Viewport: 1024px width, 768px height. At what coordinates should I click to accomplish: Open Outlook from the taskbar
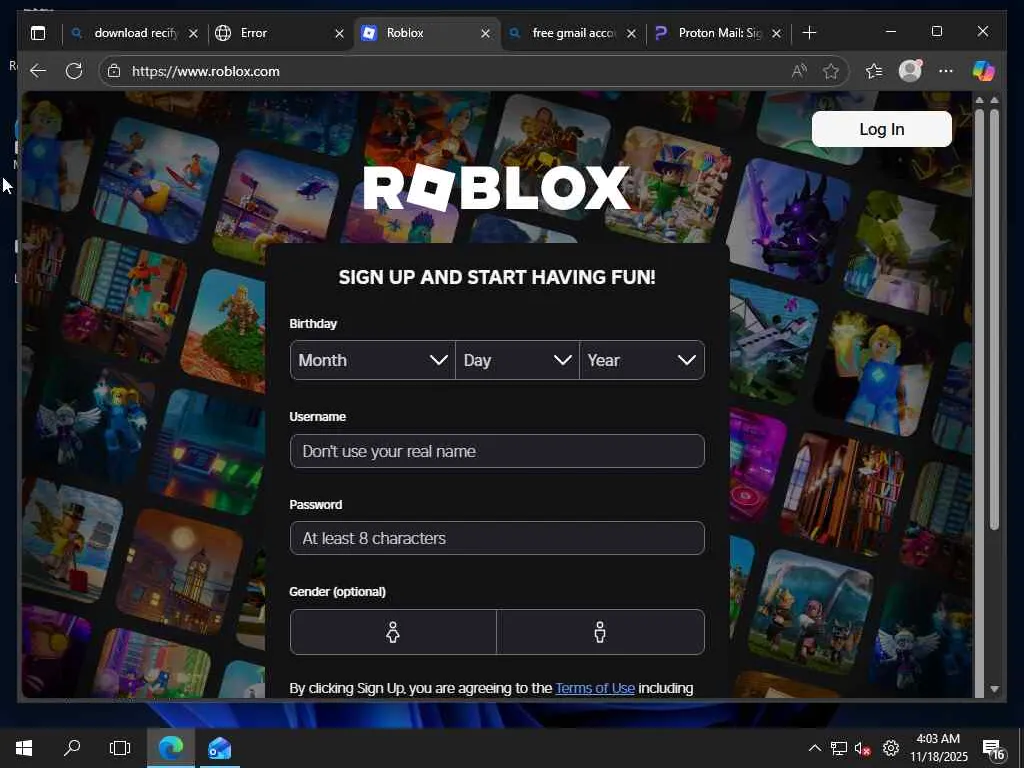[x=219, y=748]
